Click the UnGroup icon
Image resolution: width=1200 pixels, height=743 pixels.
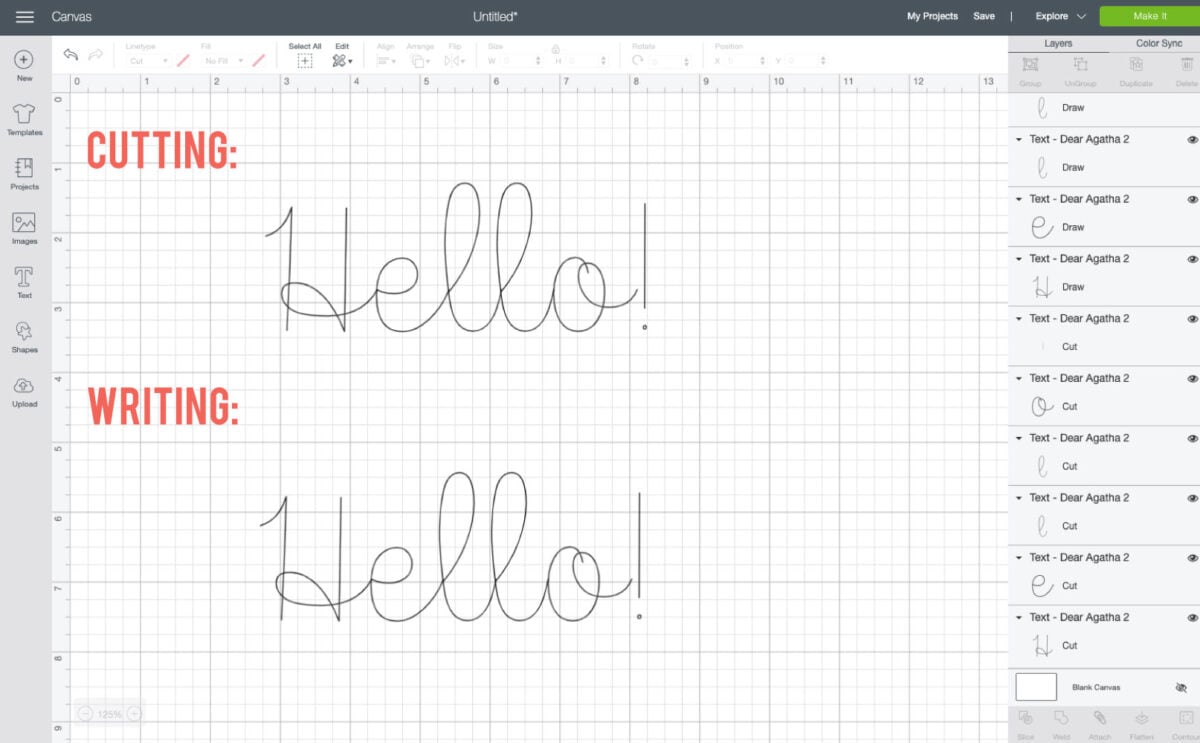point(1081,65)
